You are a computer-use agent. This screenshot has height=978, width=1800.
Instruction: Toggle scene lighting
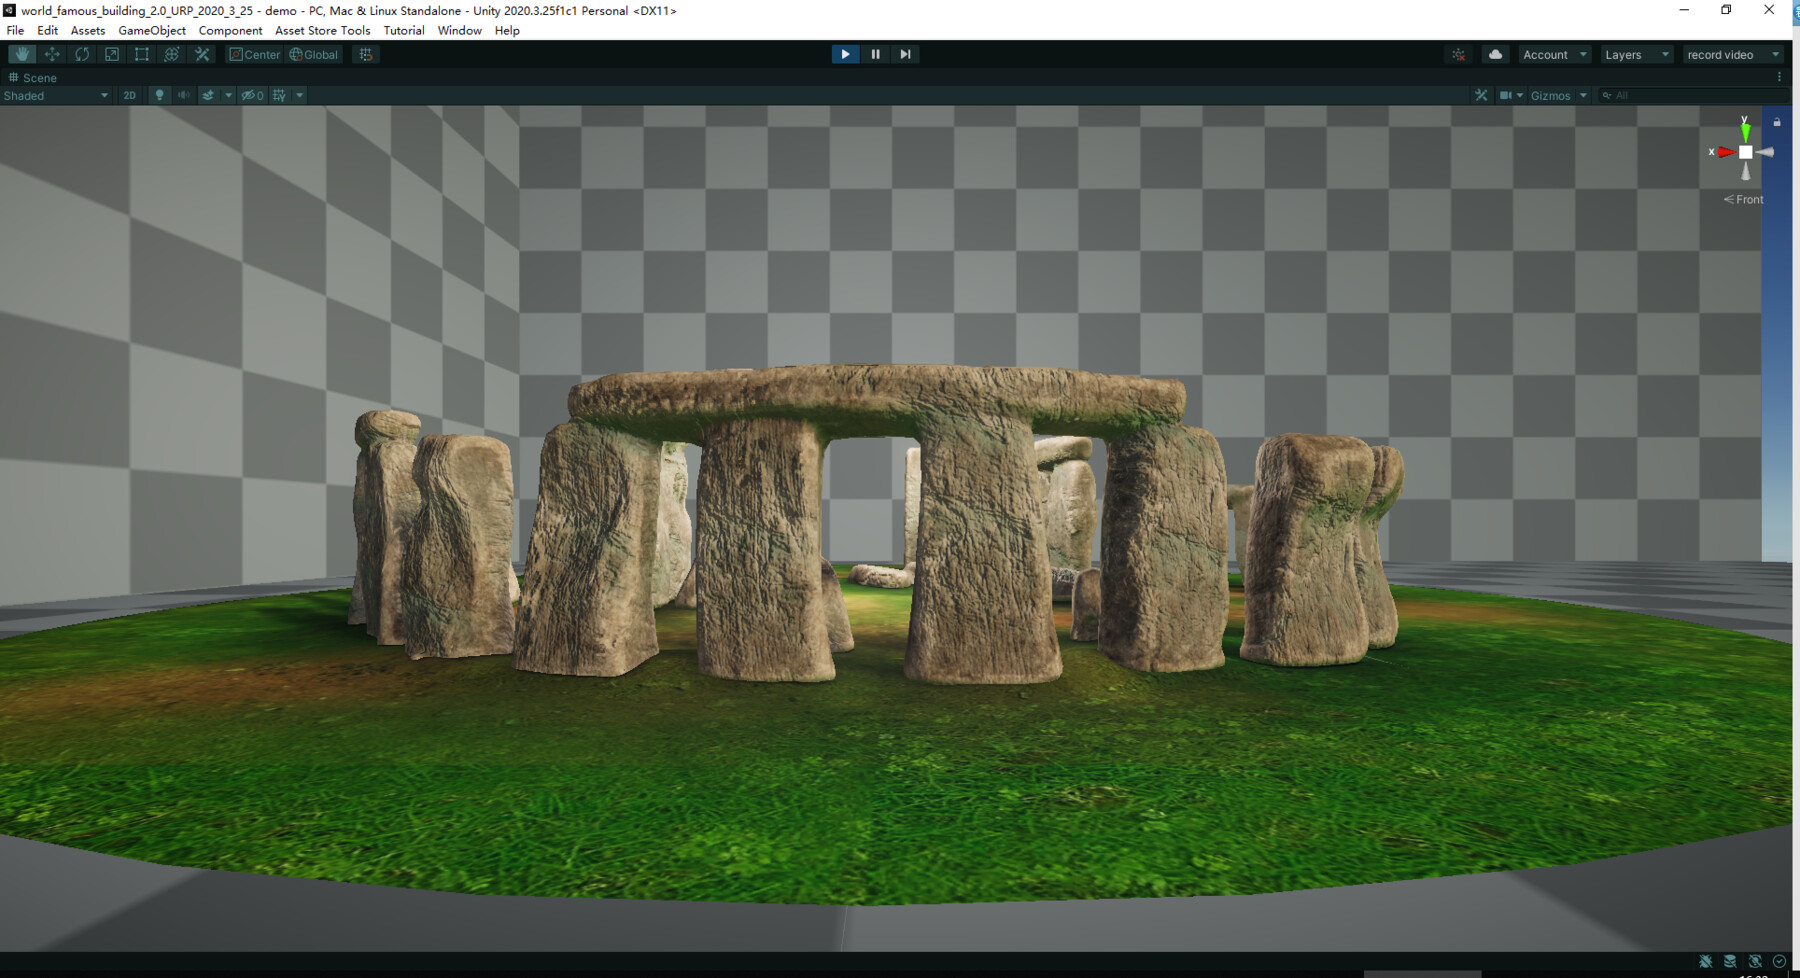pos(160,95)
